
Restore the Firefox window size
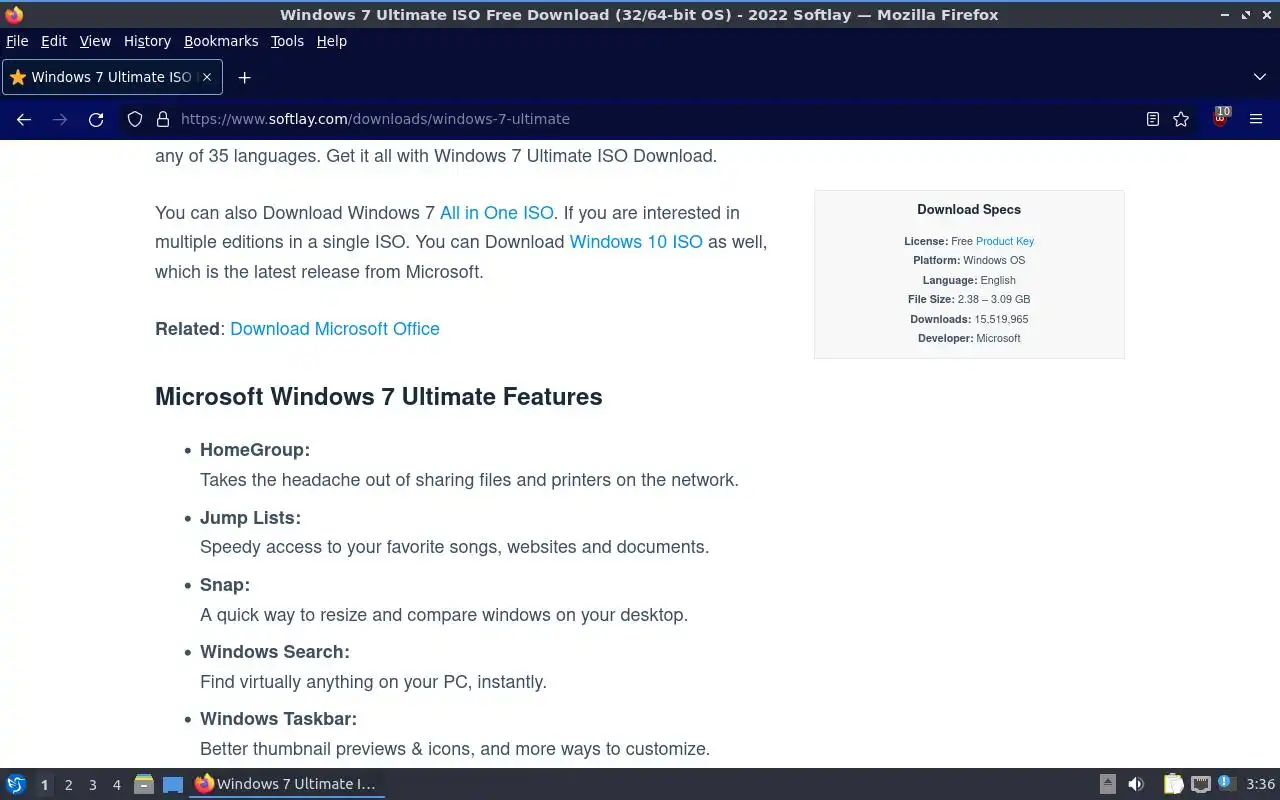tap(1246, 15)
